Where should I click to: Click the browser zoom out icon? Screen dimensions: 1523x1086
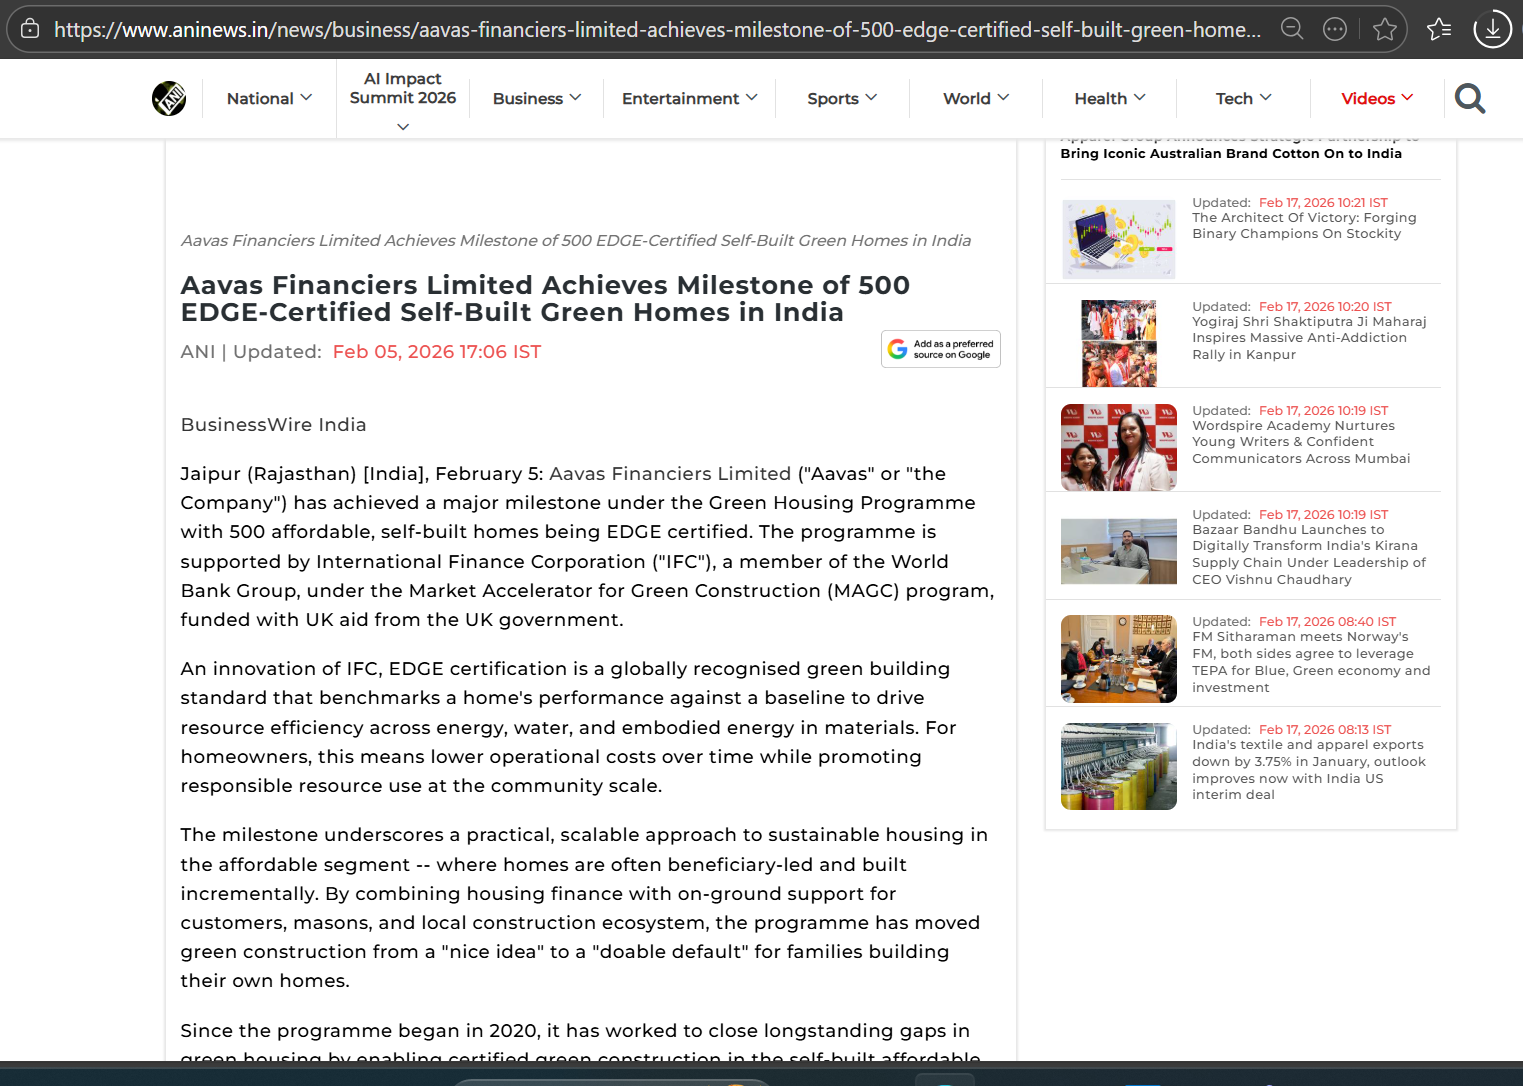tap(1292, 29)
